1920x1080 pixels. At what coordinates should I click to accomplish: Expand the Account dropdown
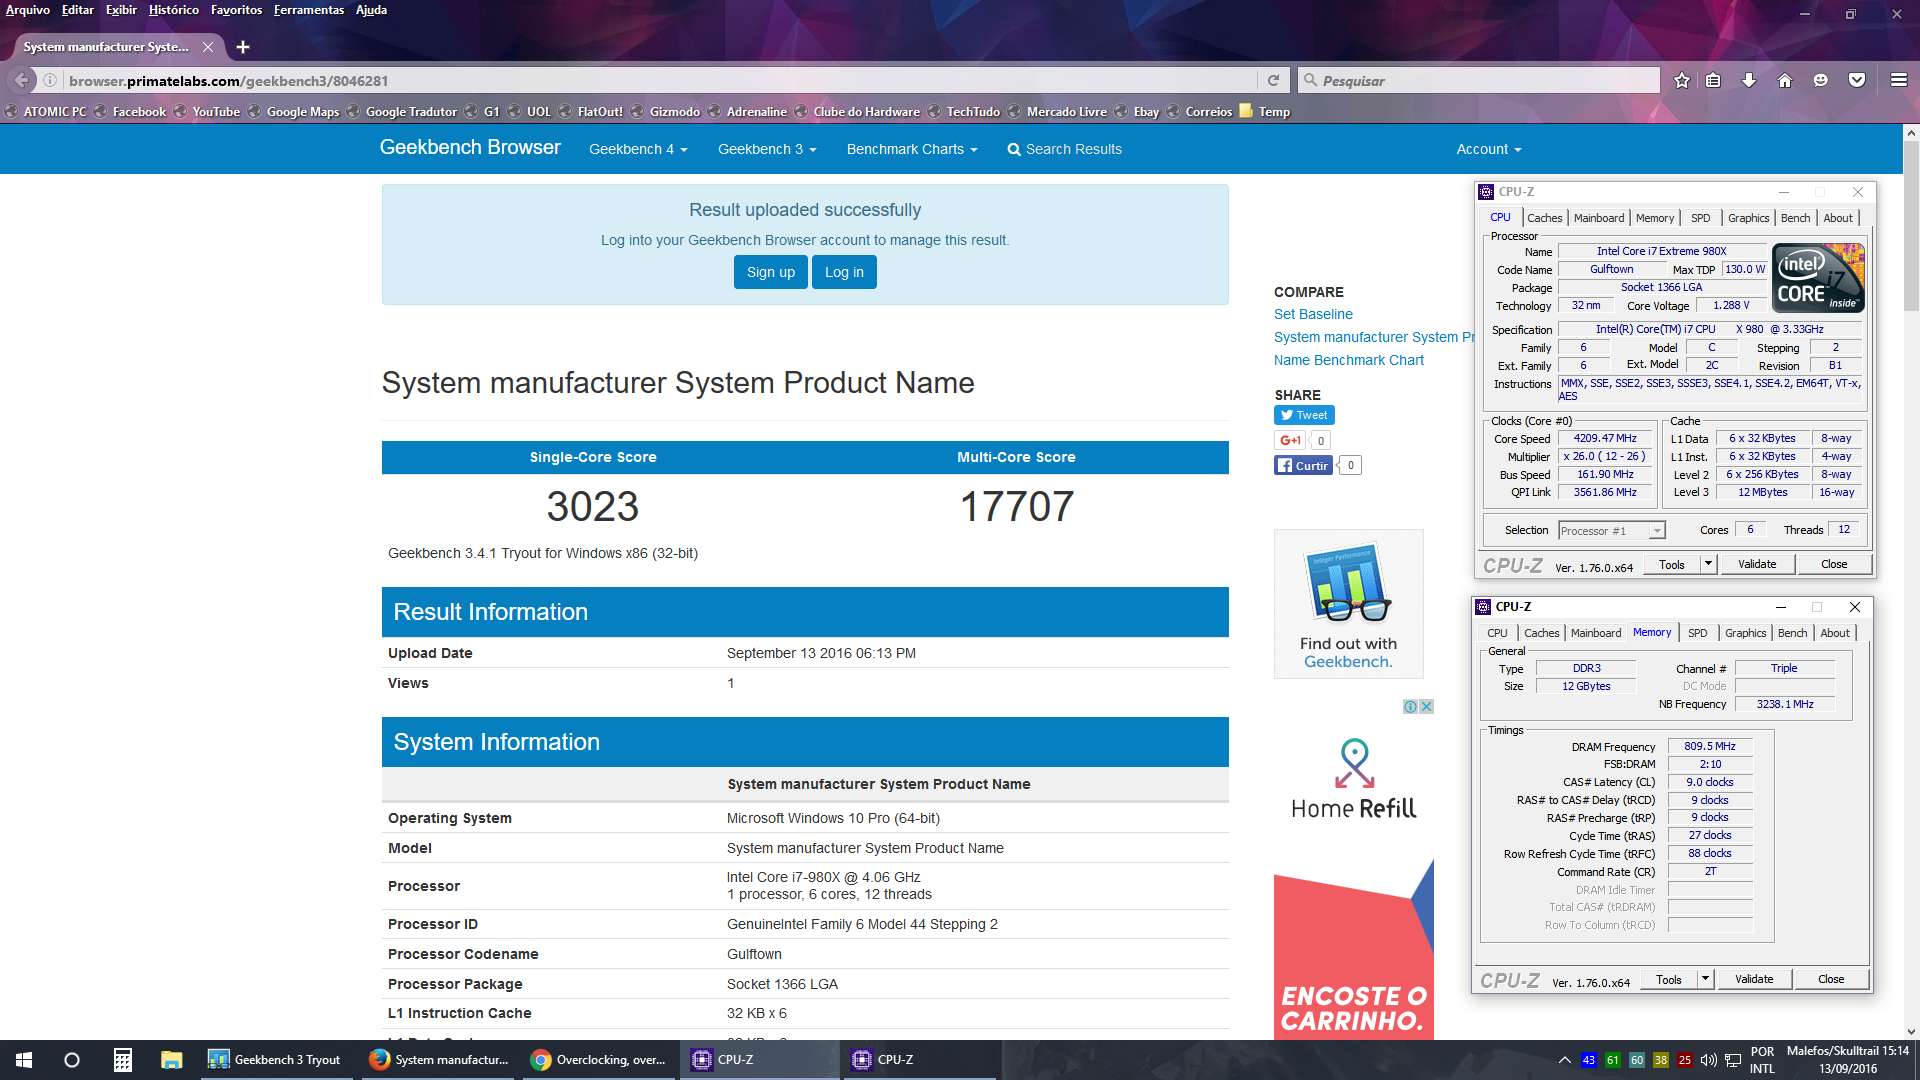pyautogui.click(x=1488, y=149)
